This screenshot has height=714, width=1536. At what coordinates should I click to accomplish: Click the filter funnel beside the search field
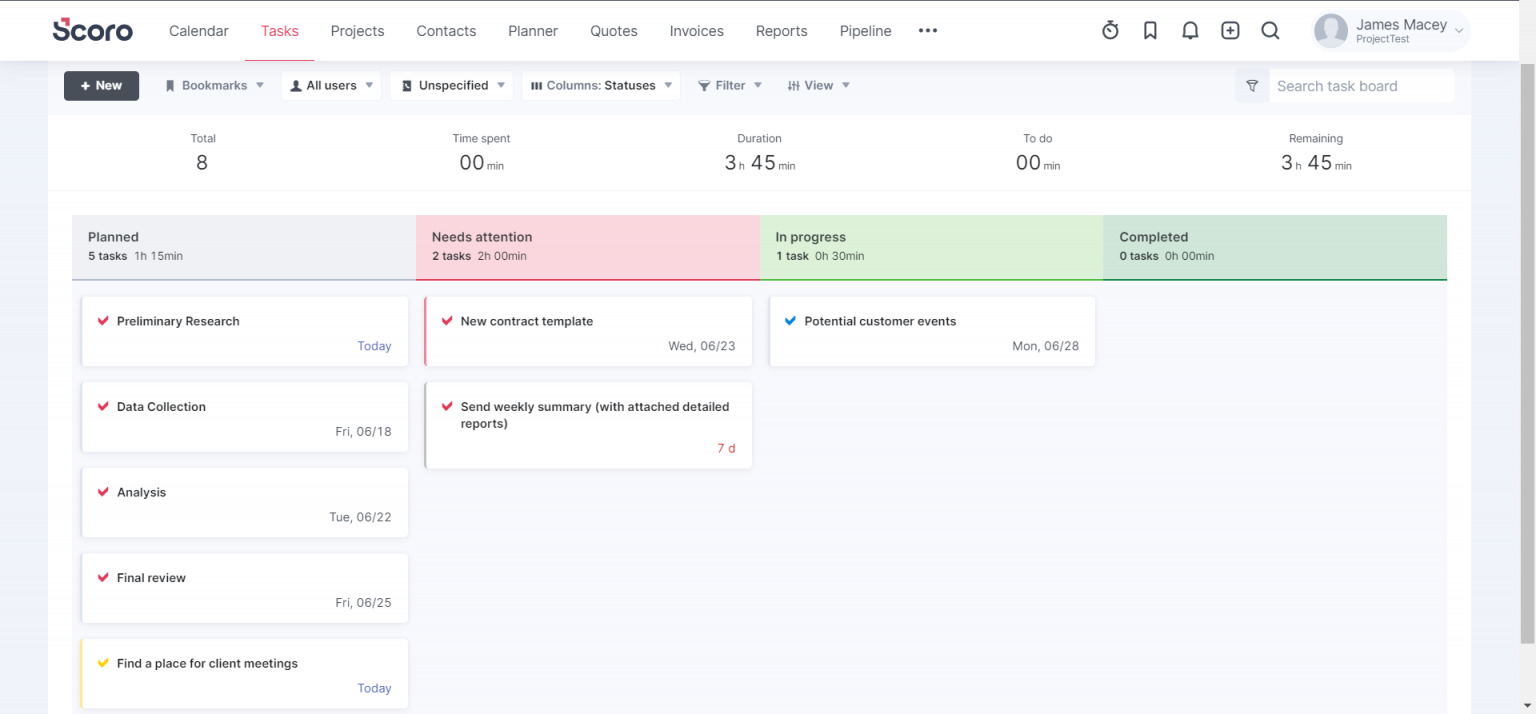click(1251, 86)
